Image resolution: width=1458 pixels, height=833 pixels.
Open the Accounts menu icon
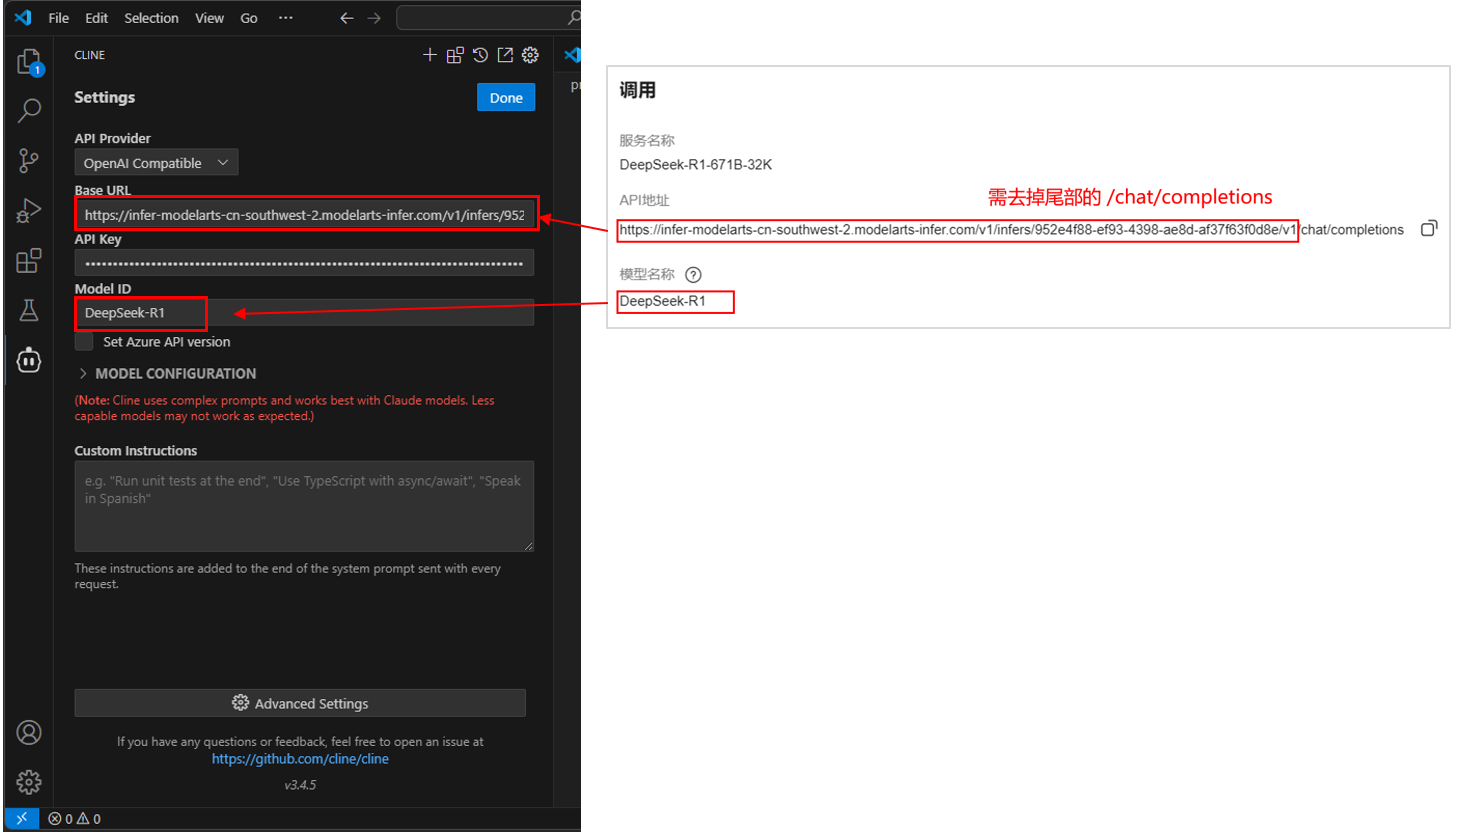point(29,733)
